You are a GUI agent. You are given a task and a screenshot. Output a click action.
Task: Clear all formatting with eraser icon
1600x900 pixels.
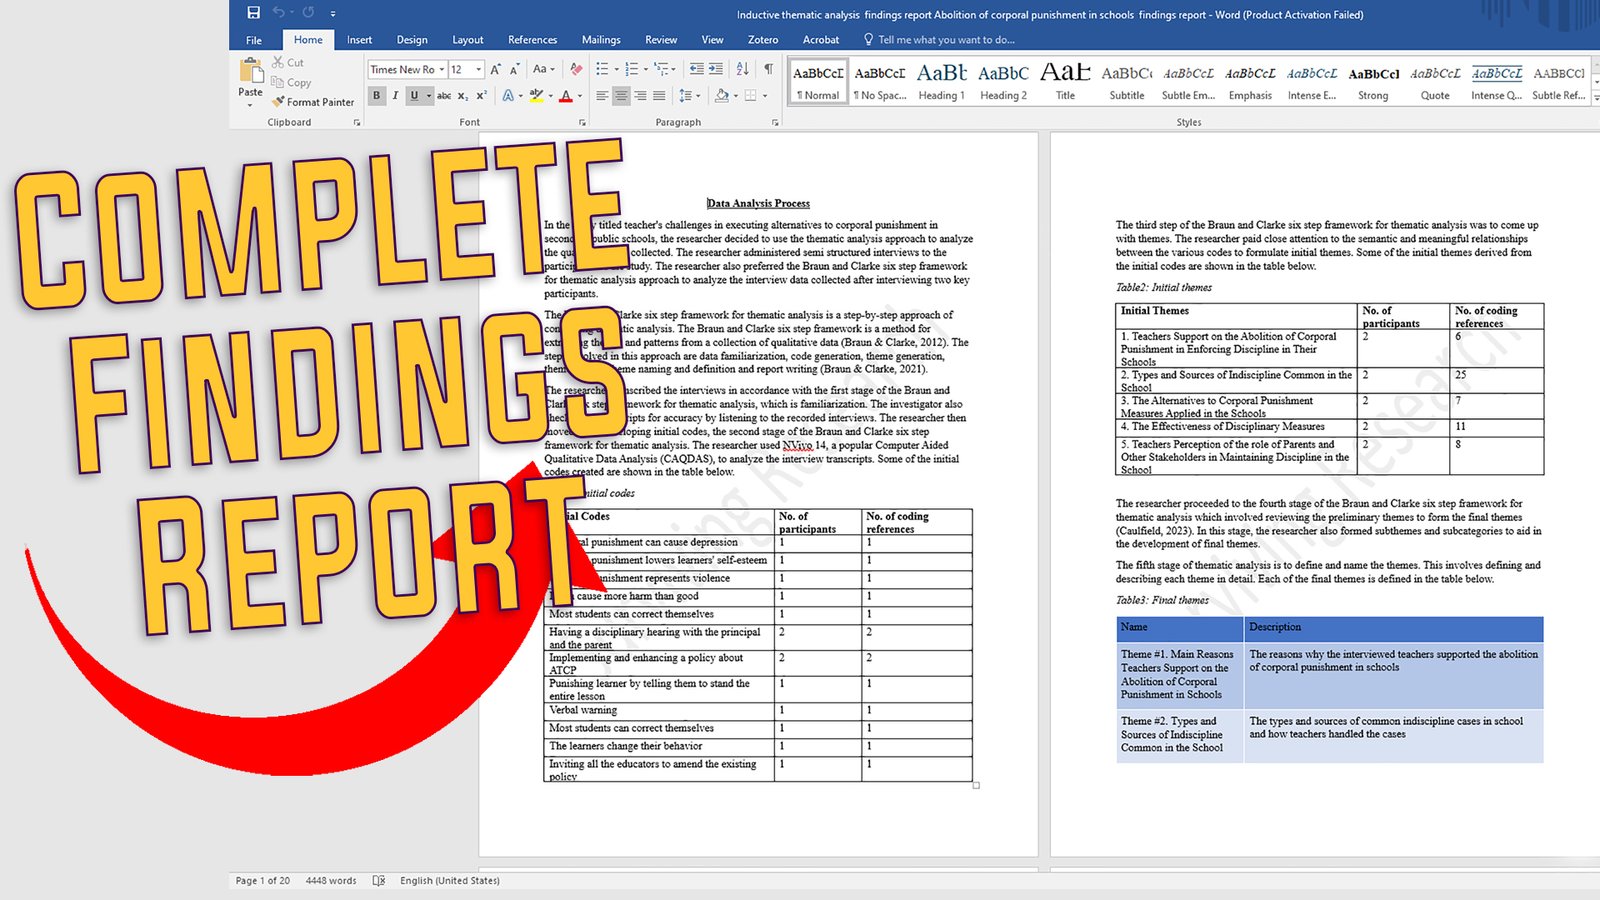(x=576, y=69)
